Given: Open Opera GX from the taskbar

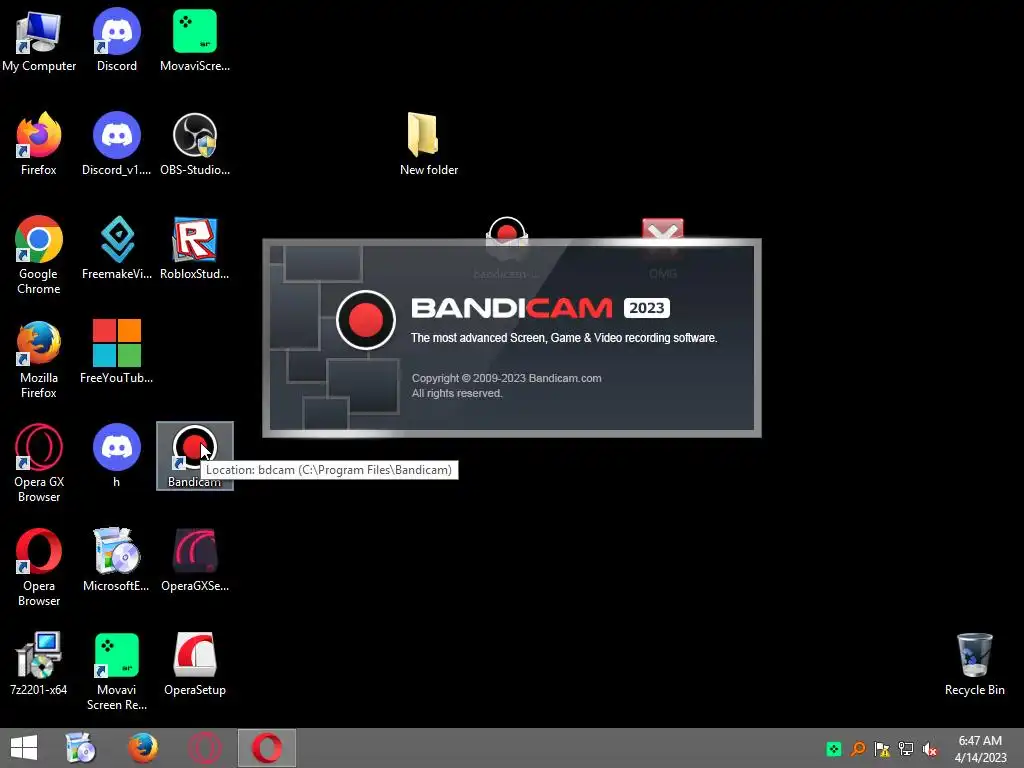Looking at the screenshot, I should click(x=204, y=748).
